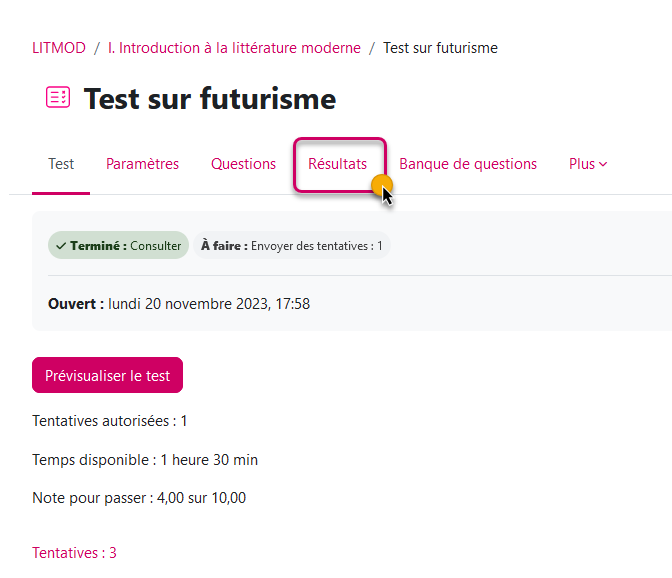Switch to the Test tab
The height and width of the screenshot is (578, 672).
61,164
